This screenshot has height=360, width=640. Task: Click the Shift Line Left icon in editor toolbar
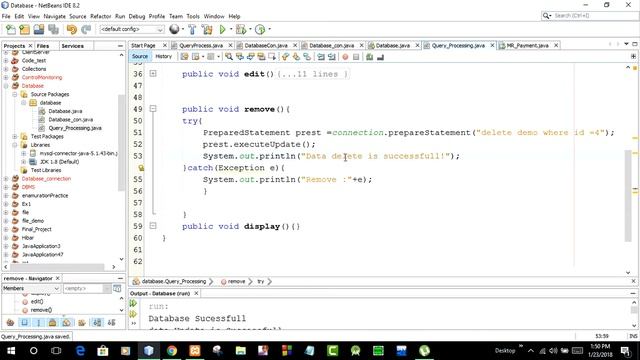(321, 57)
